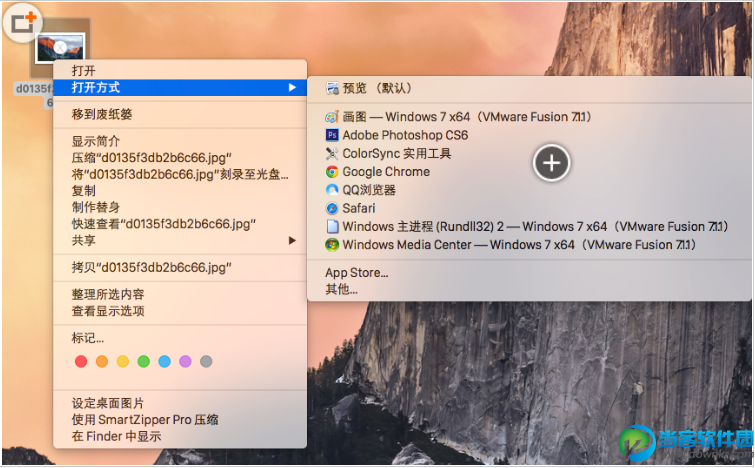Apply the yellow tag color

[x=123, y=362]
